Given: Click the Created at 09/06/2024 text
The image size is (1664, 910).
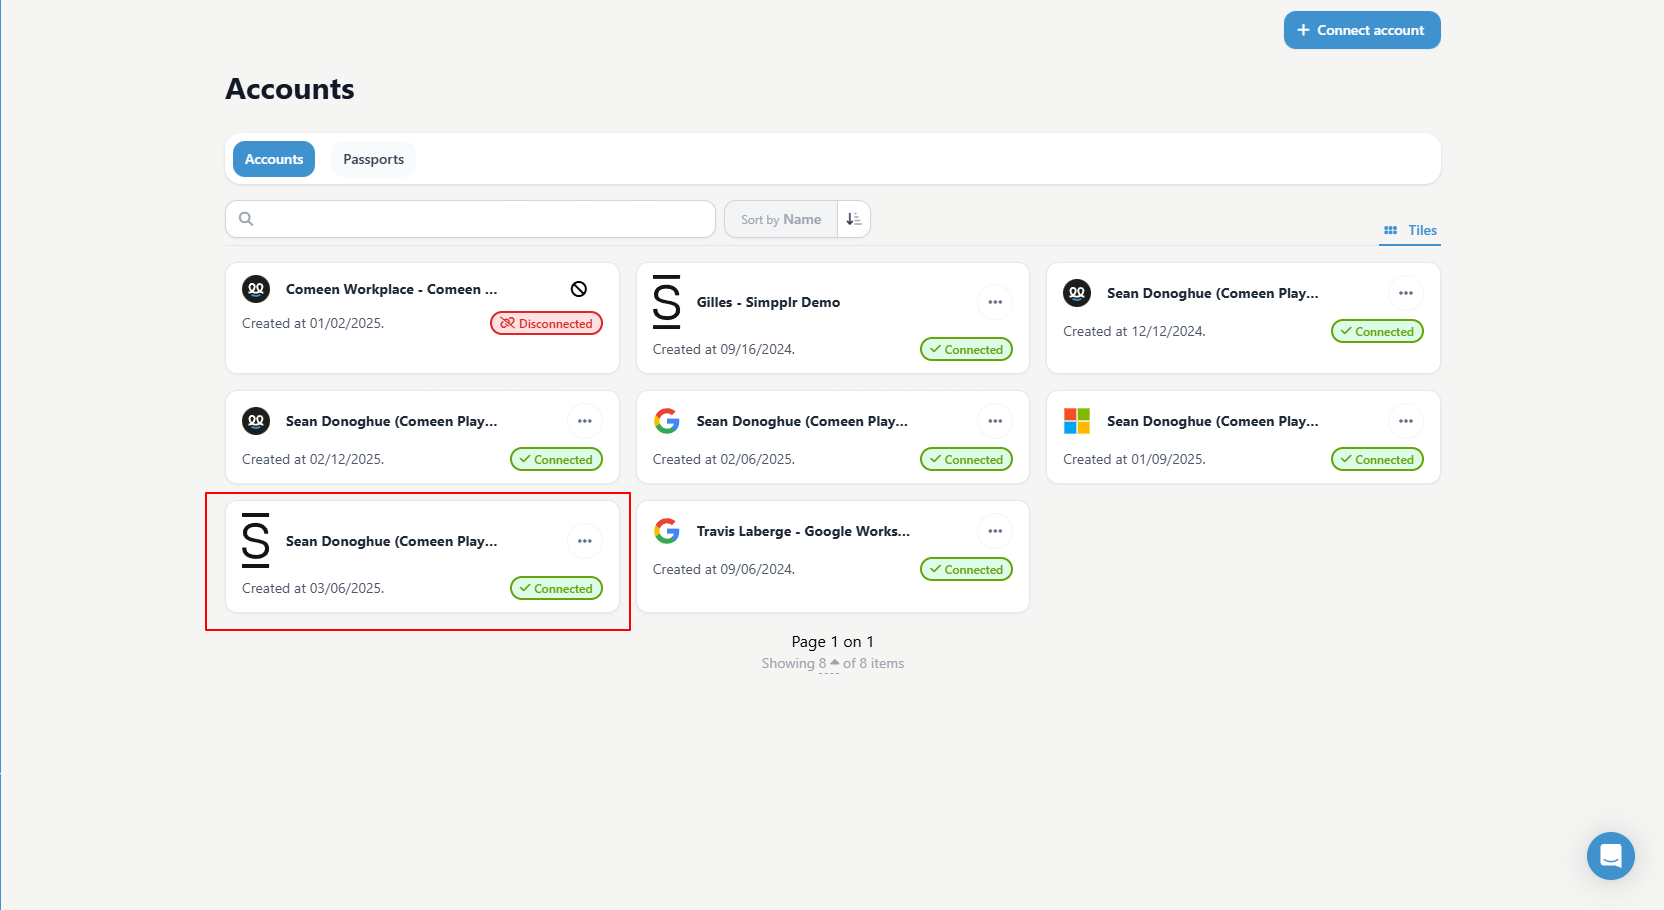Looking at the screenshot, I should pos(724,569).
